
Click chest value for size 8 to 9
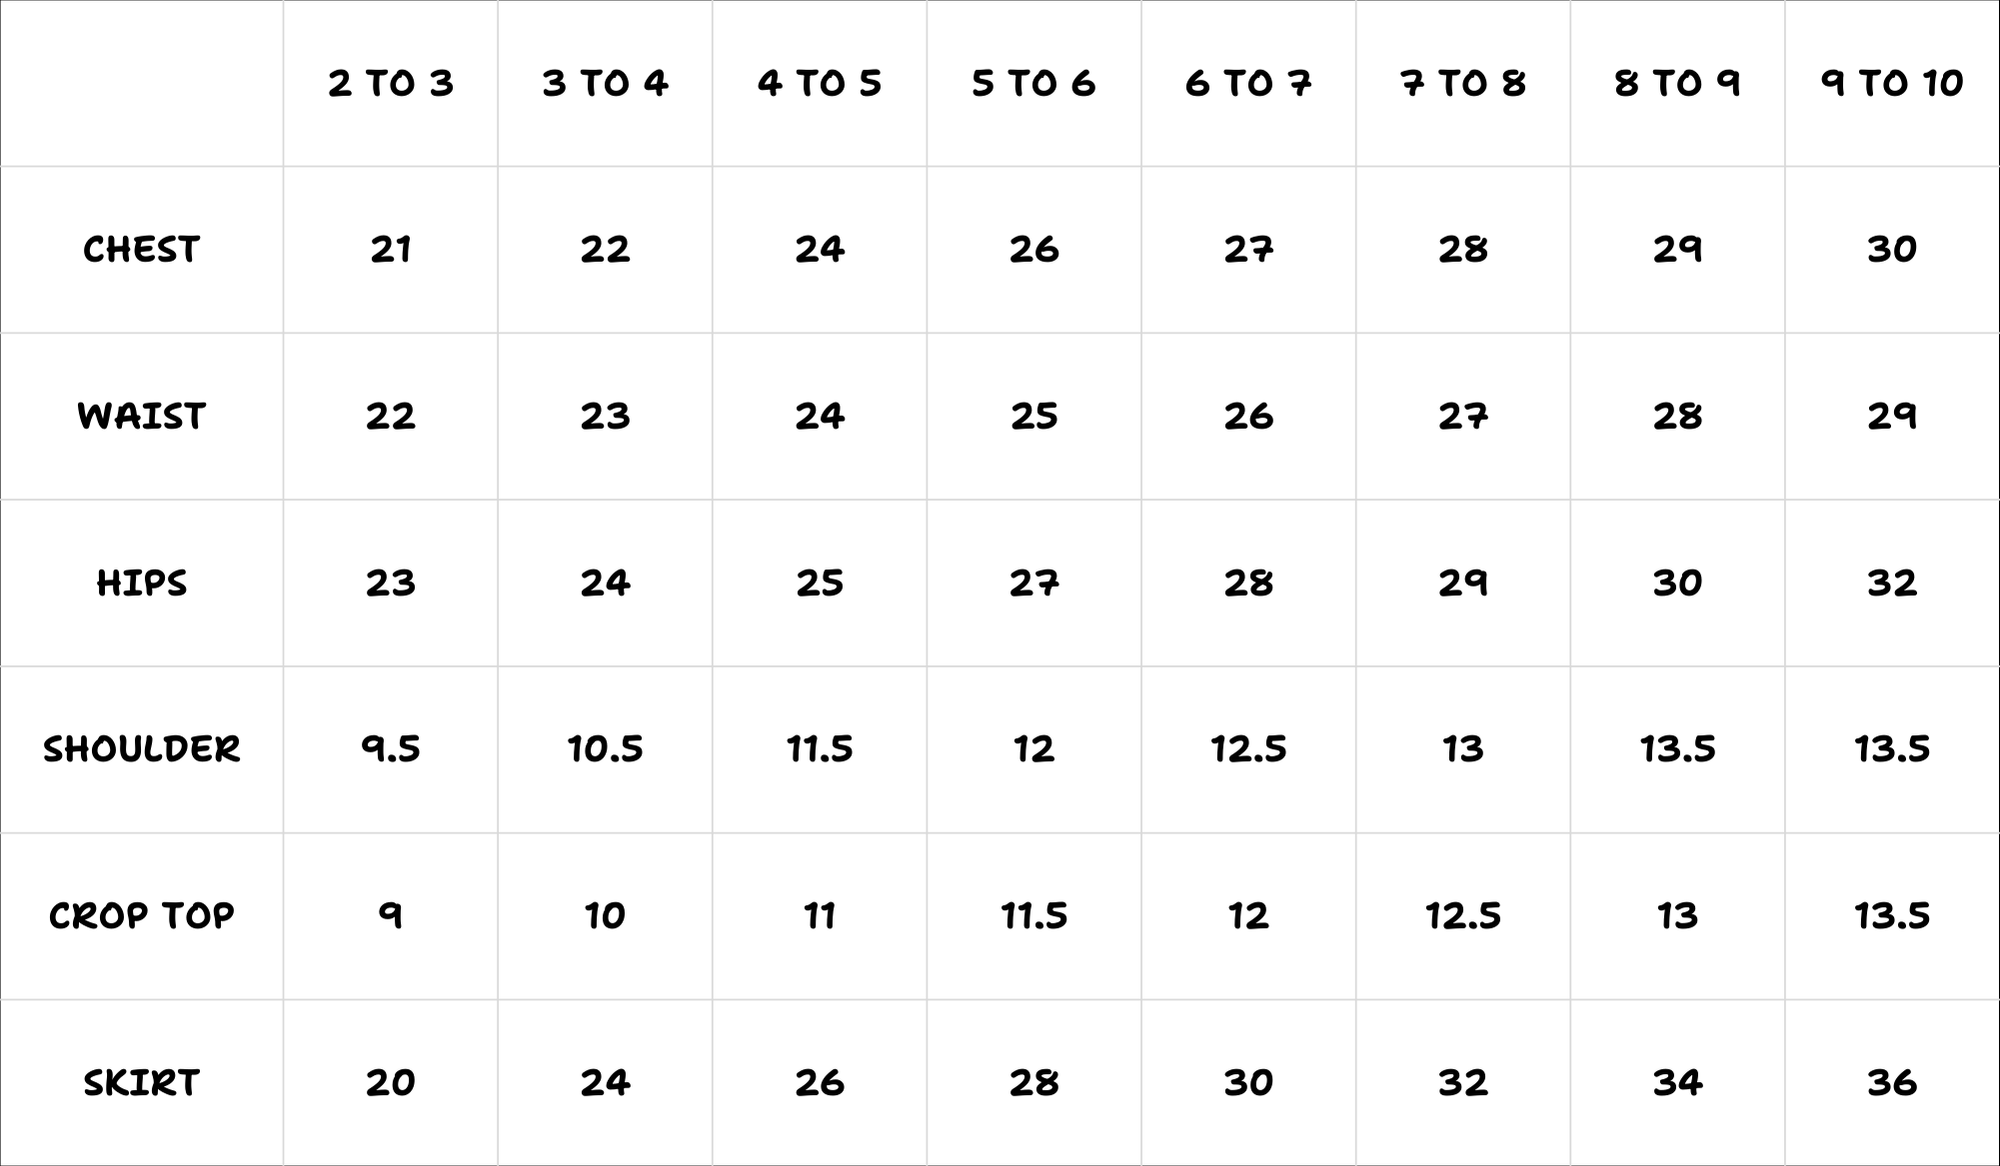(x=1677, y=249)
